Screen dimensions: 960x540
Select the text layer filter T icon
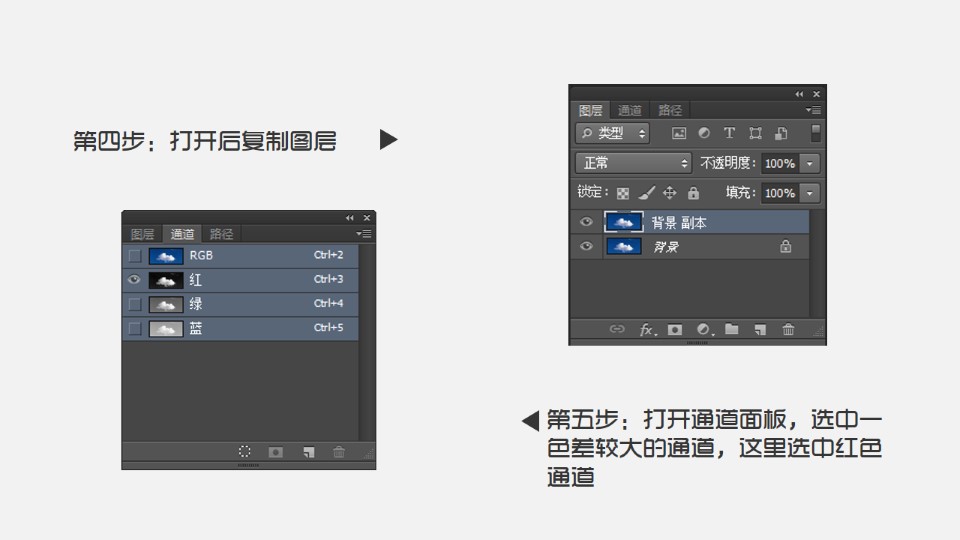729,133
